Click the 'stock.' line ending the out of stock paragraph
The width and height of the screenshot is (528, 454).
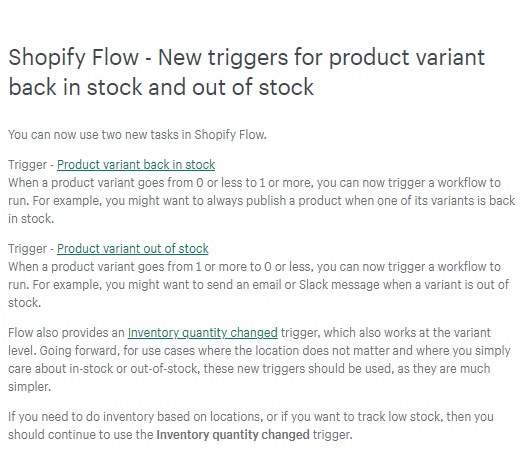point(25,303)
